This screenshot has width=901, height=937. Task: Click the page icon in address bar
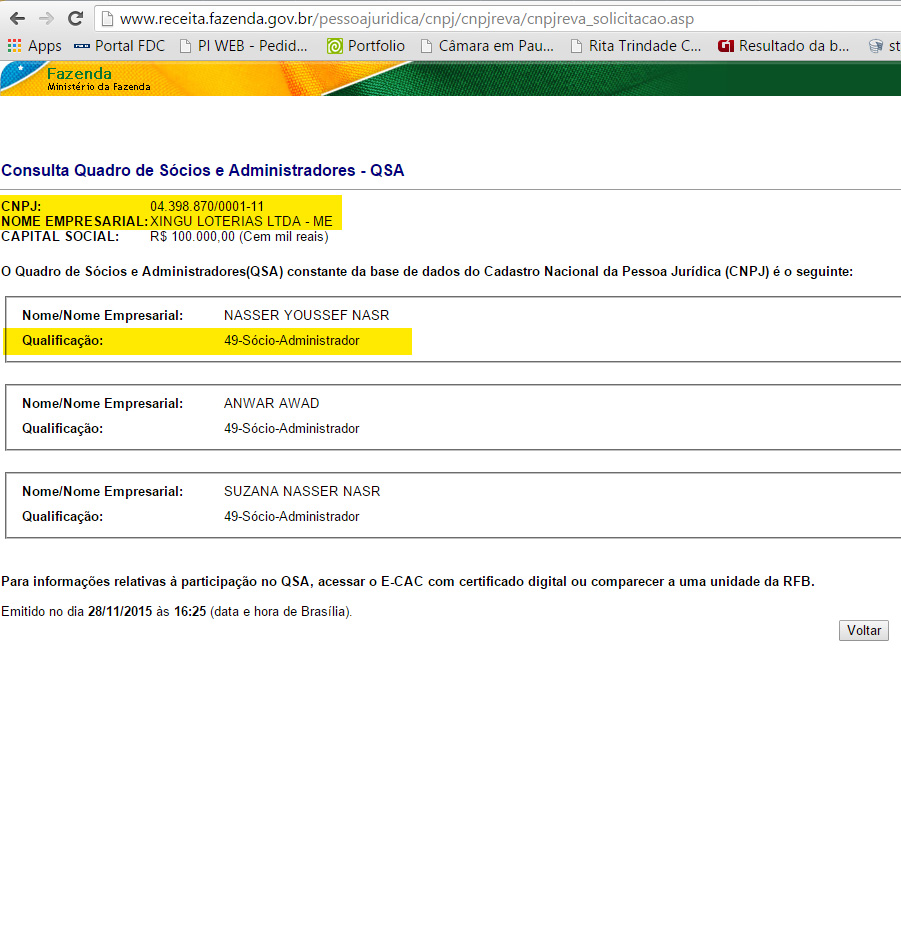(105, 19)
